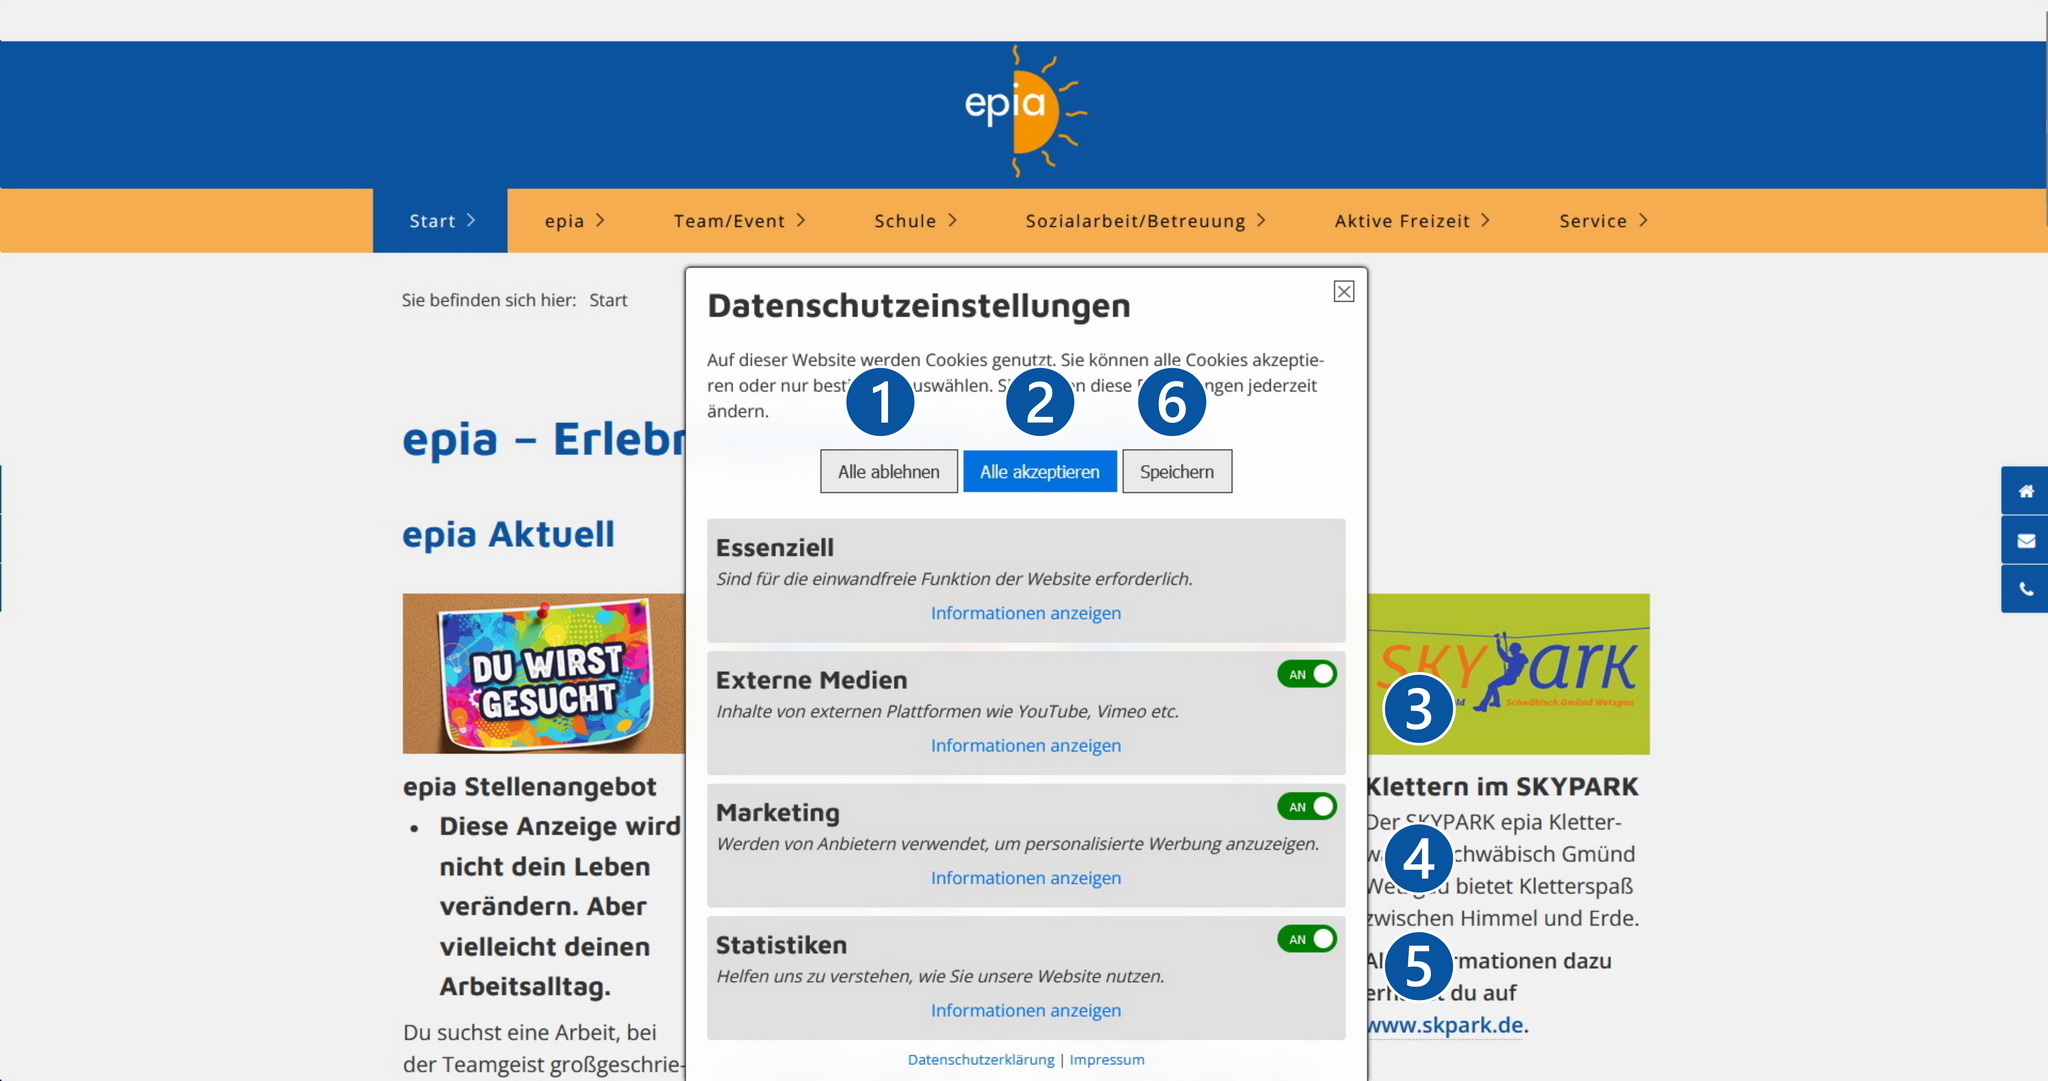Click the home icon in right sidebar
Image resolution: width=2048 pixels, height=1081 pixels.
pos(2025,491)
